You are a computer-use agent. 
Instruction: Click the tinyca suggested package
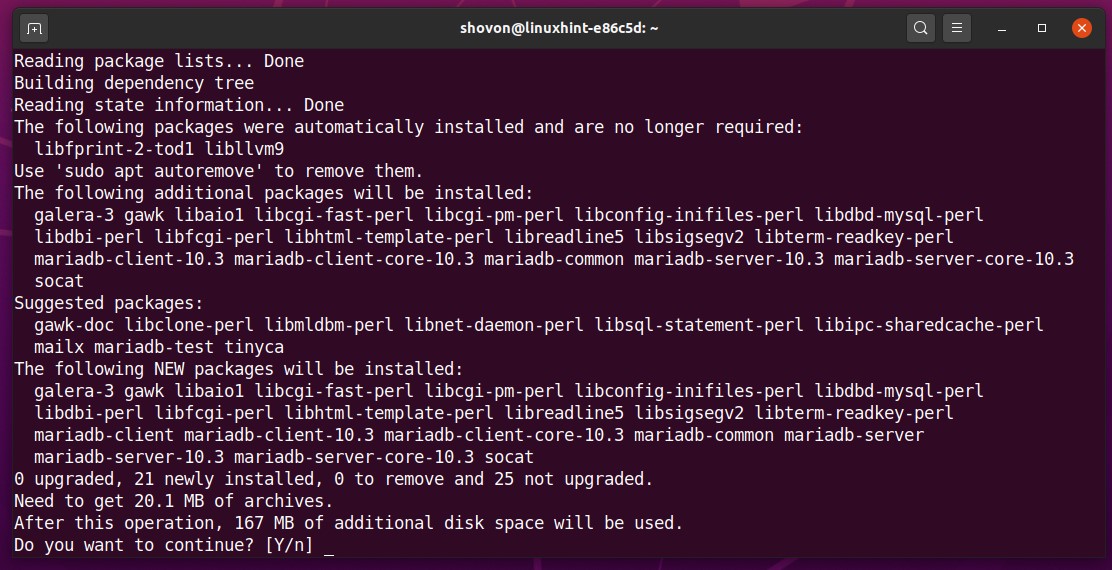point(253,347)
